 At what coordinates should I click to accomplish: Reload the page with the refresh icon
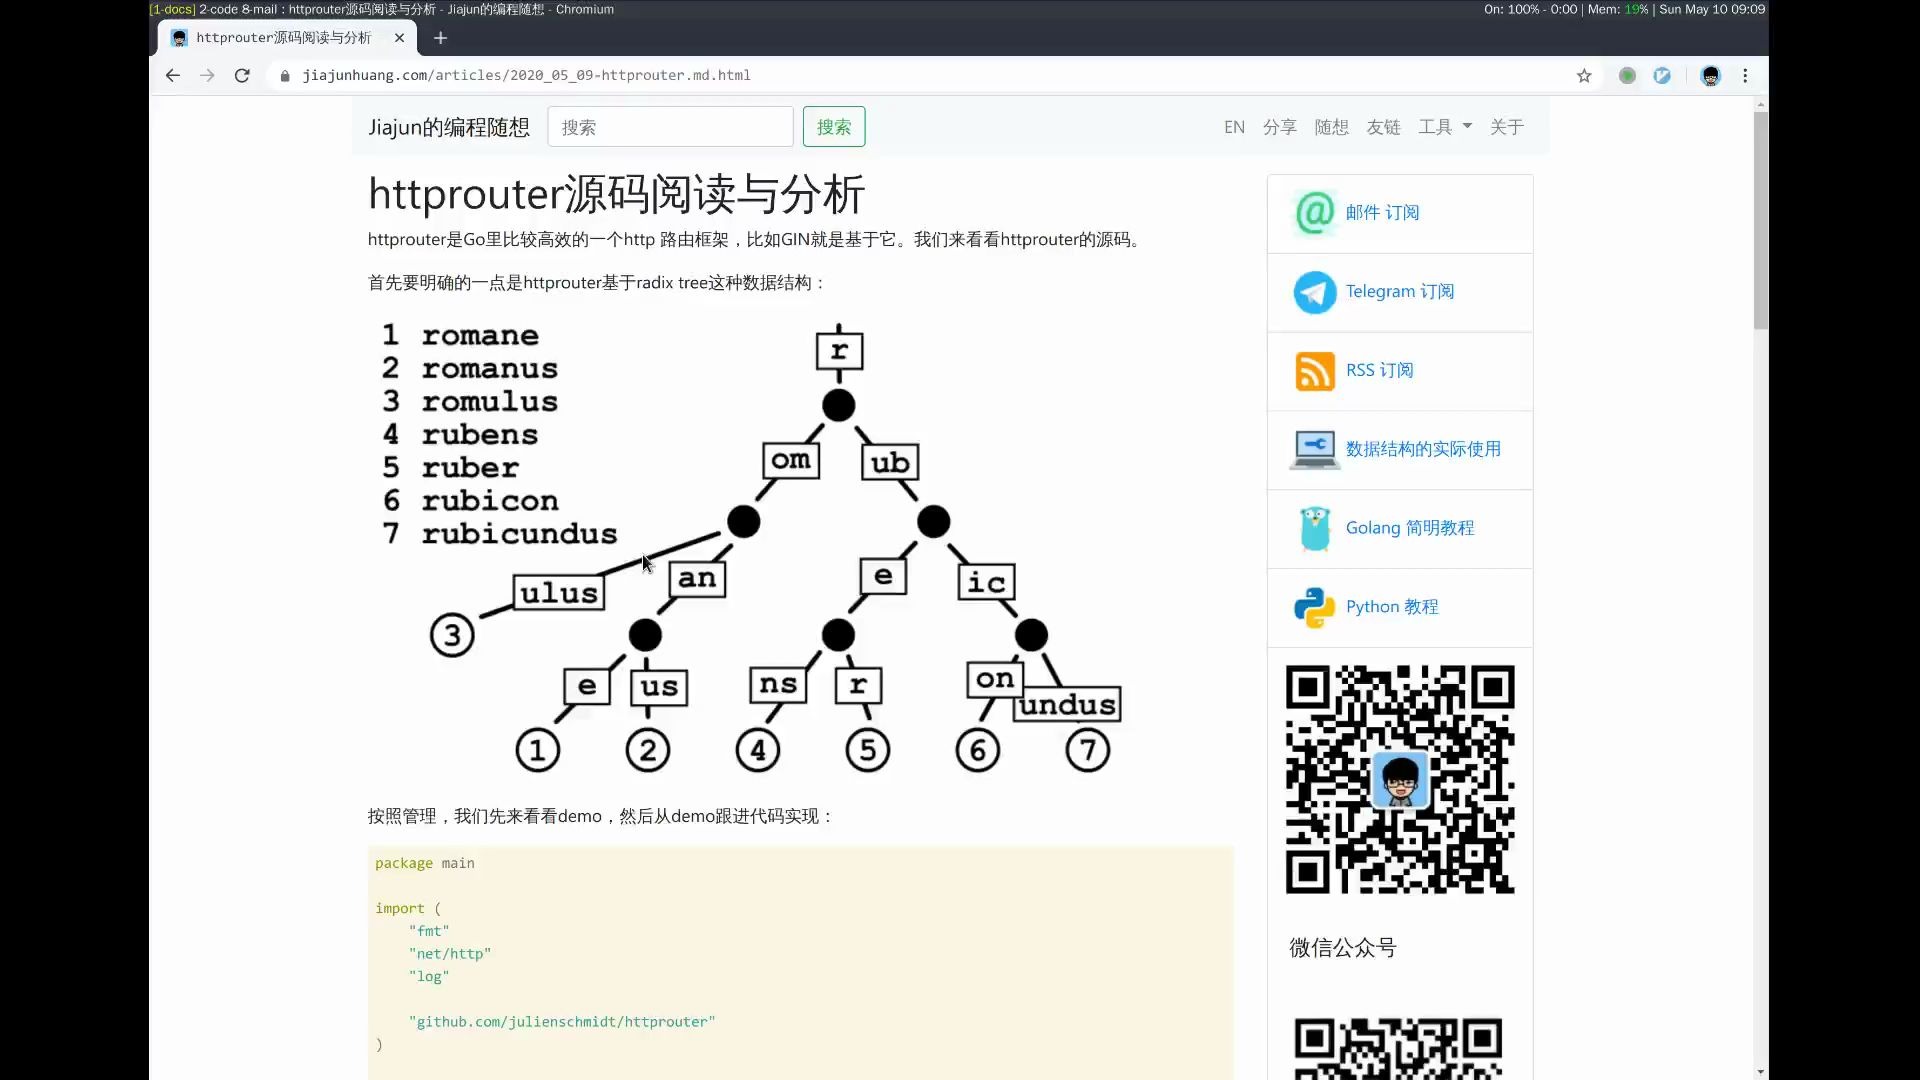tap(241, 75)
